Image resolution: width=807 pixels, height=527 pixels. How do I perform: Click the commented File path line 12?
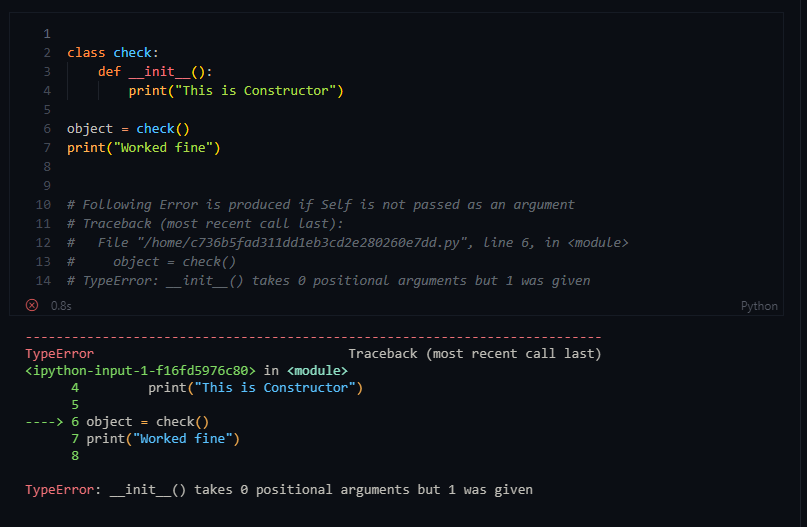pos(348,243)
